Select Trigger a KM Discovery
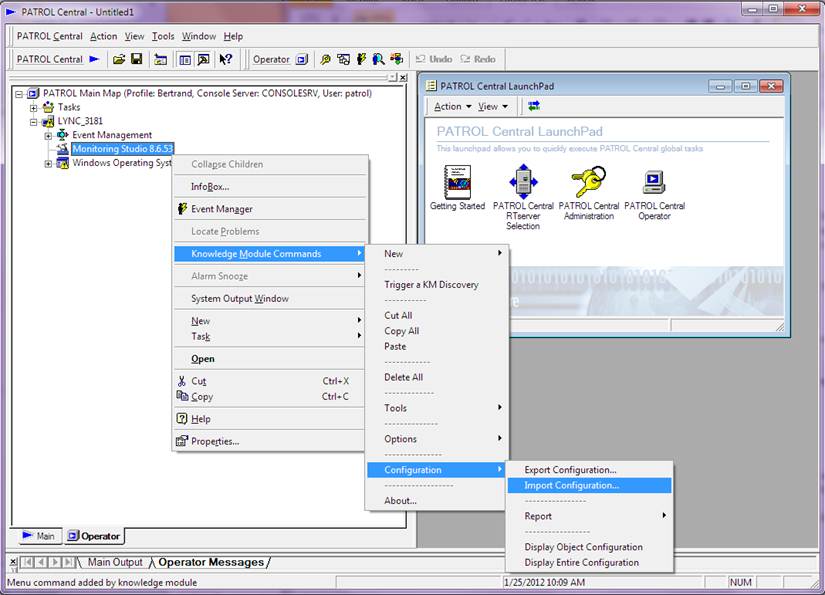 click(x=431, y=285)
